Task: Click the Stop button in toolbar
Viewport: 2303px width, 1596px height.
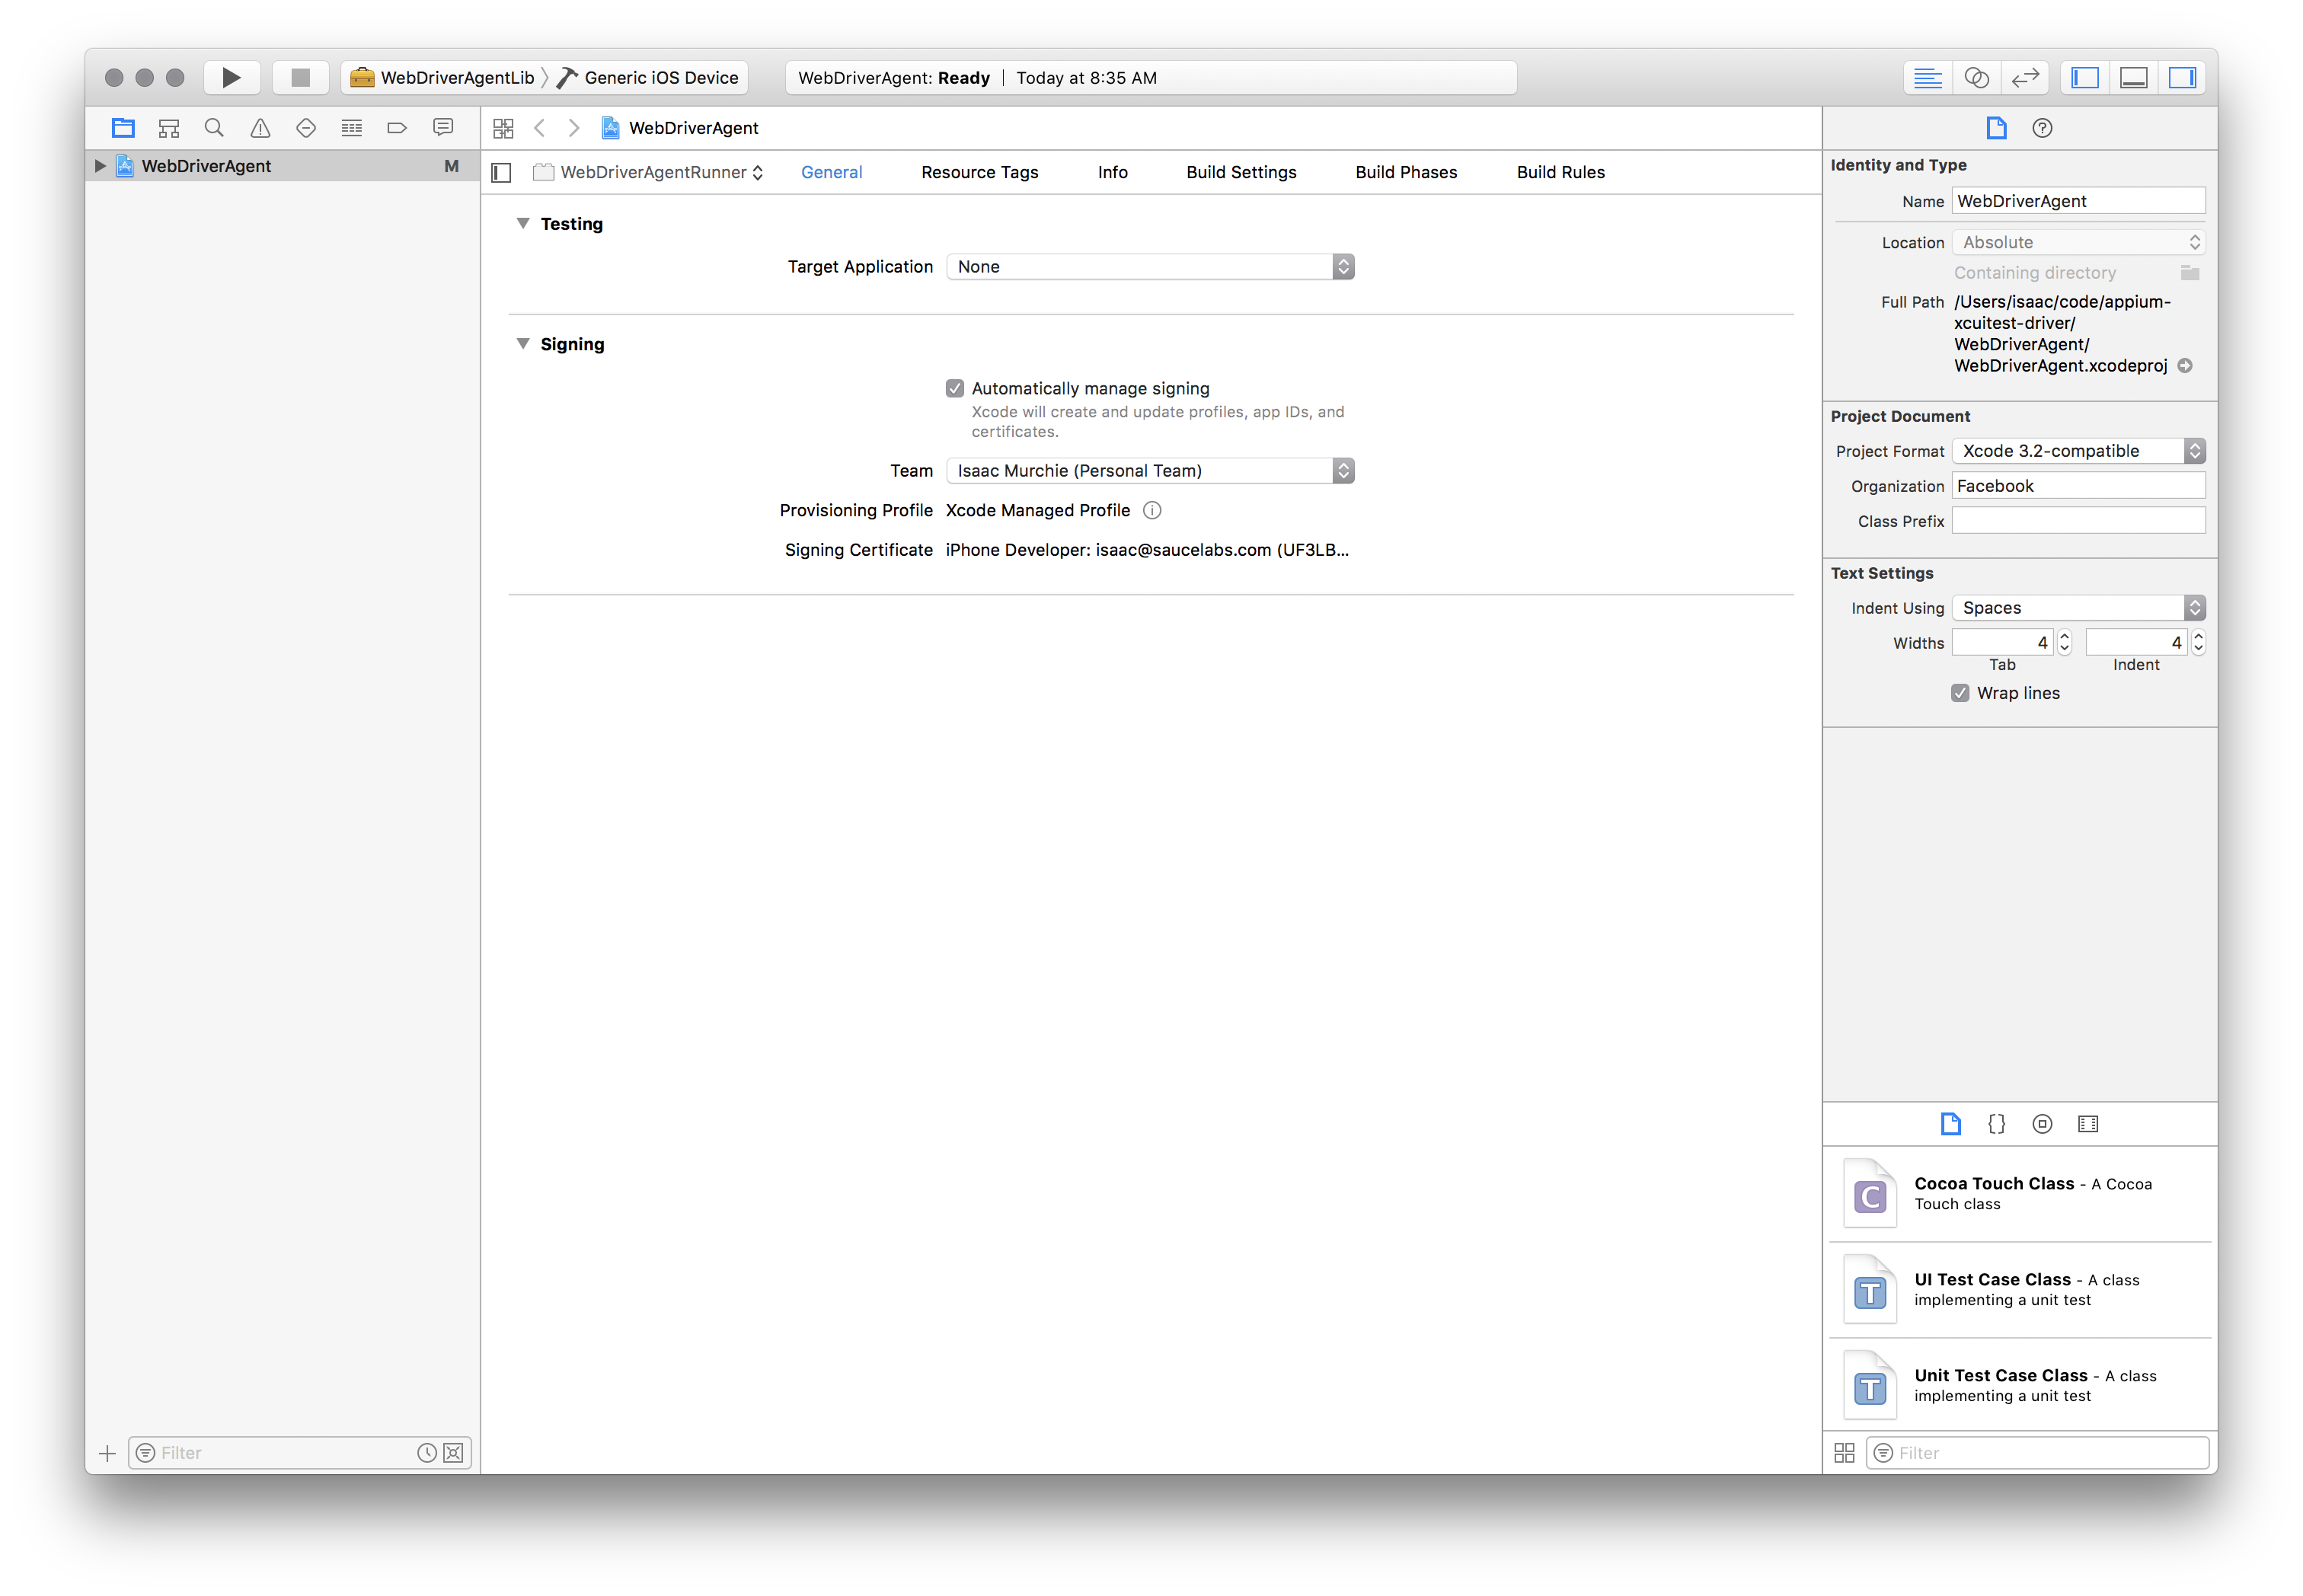Action: click(298, 77)
